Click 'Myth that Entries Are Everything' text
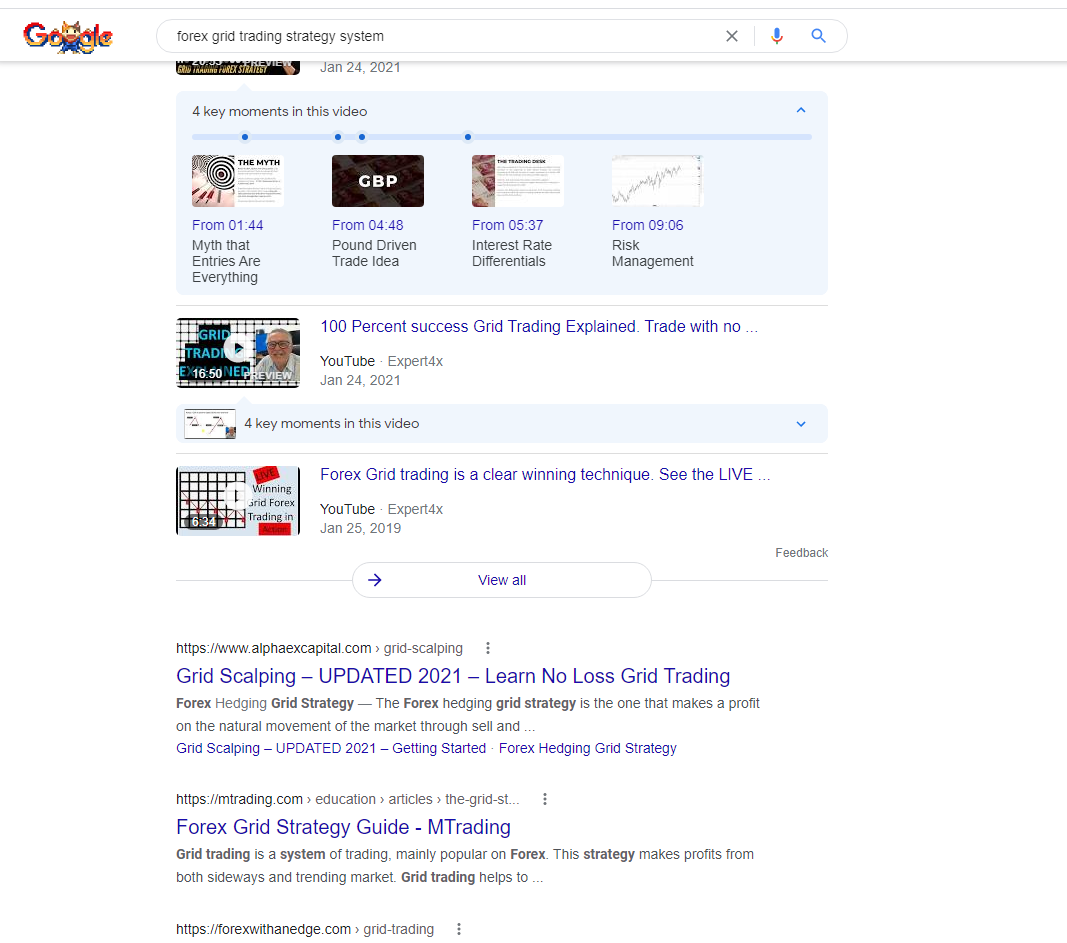This screenshot has width=1067, height=943. (x=226, y=261)
